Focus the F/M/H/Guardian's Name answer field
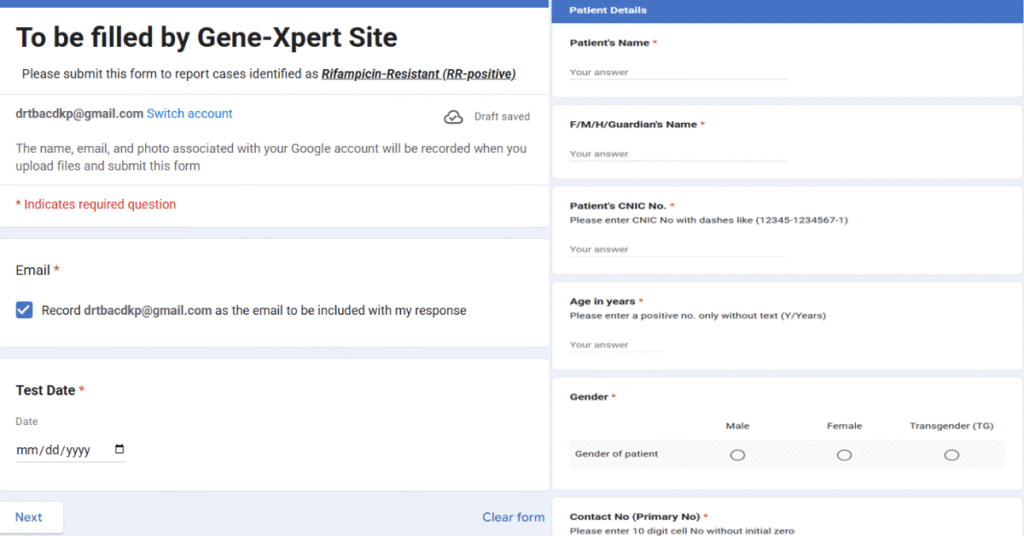This screenshot has width=1024, height=536. (x=678, y=154)
